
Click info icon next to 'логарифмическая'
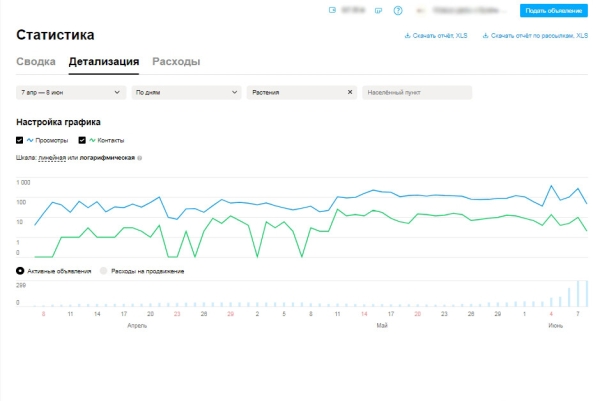(139, 158)
